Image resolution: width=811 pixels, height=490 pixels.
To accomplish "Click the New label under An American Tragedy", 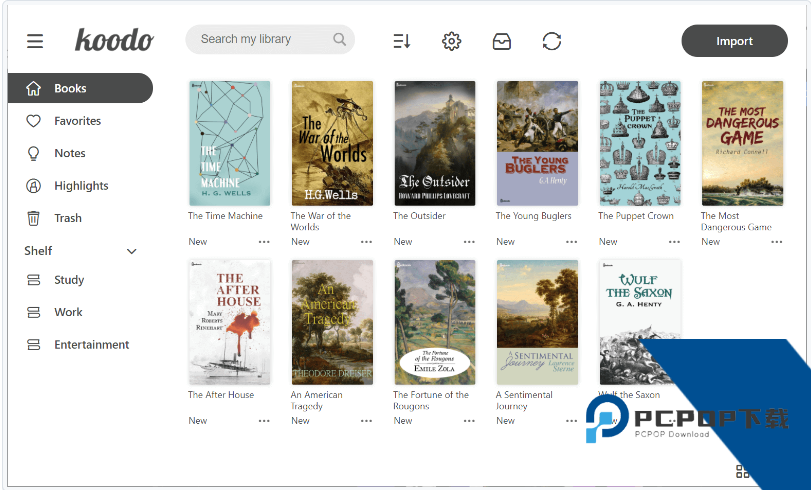I will (300, 421).
